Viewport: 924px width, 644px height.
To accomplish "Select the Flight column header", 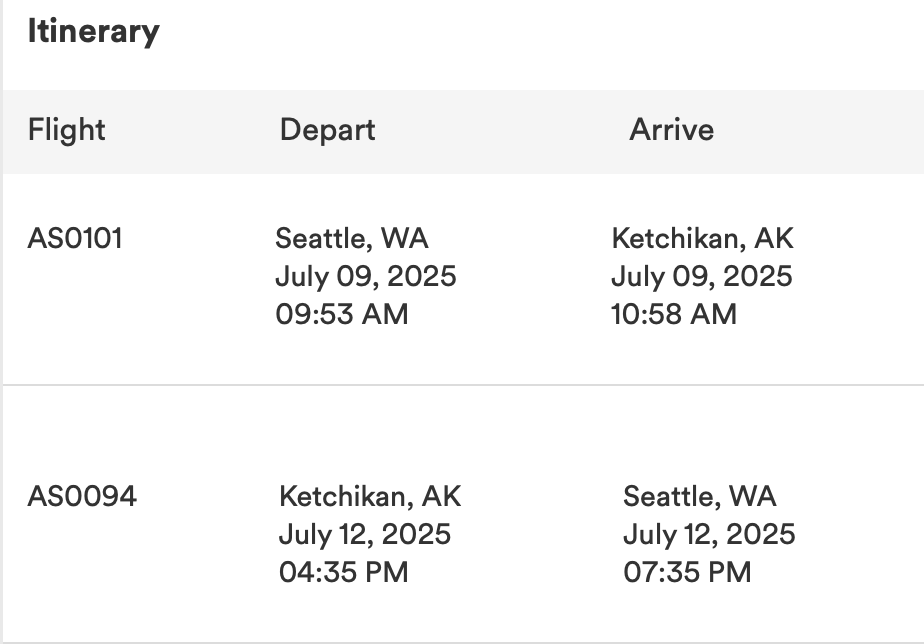I will pos(67,130).
